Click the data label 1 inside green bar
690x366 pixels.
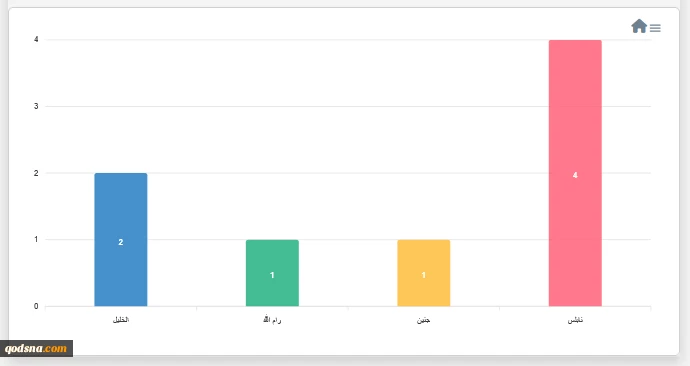[x=272, y=275]
